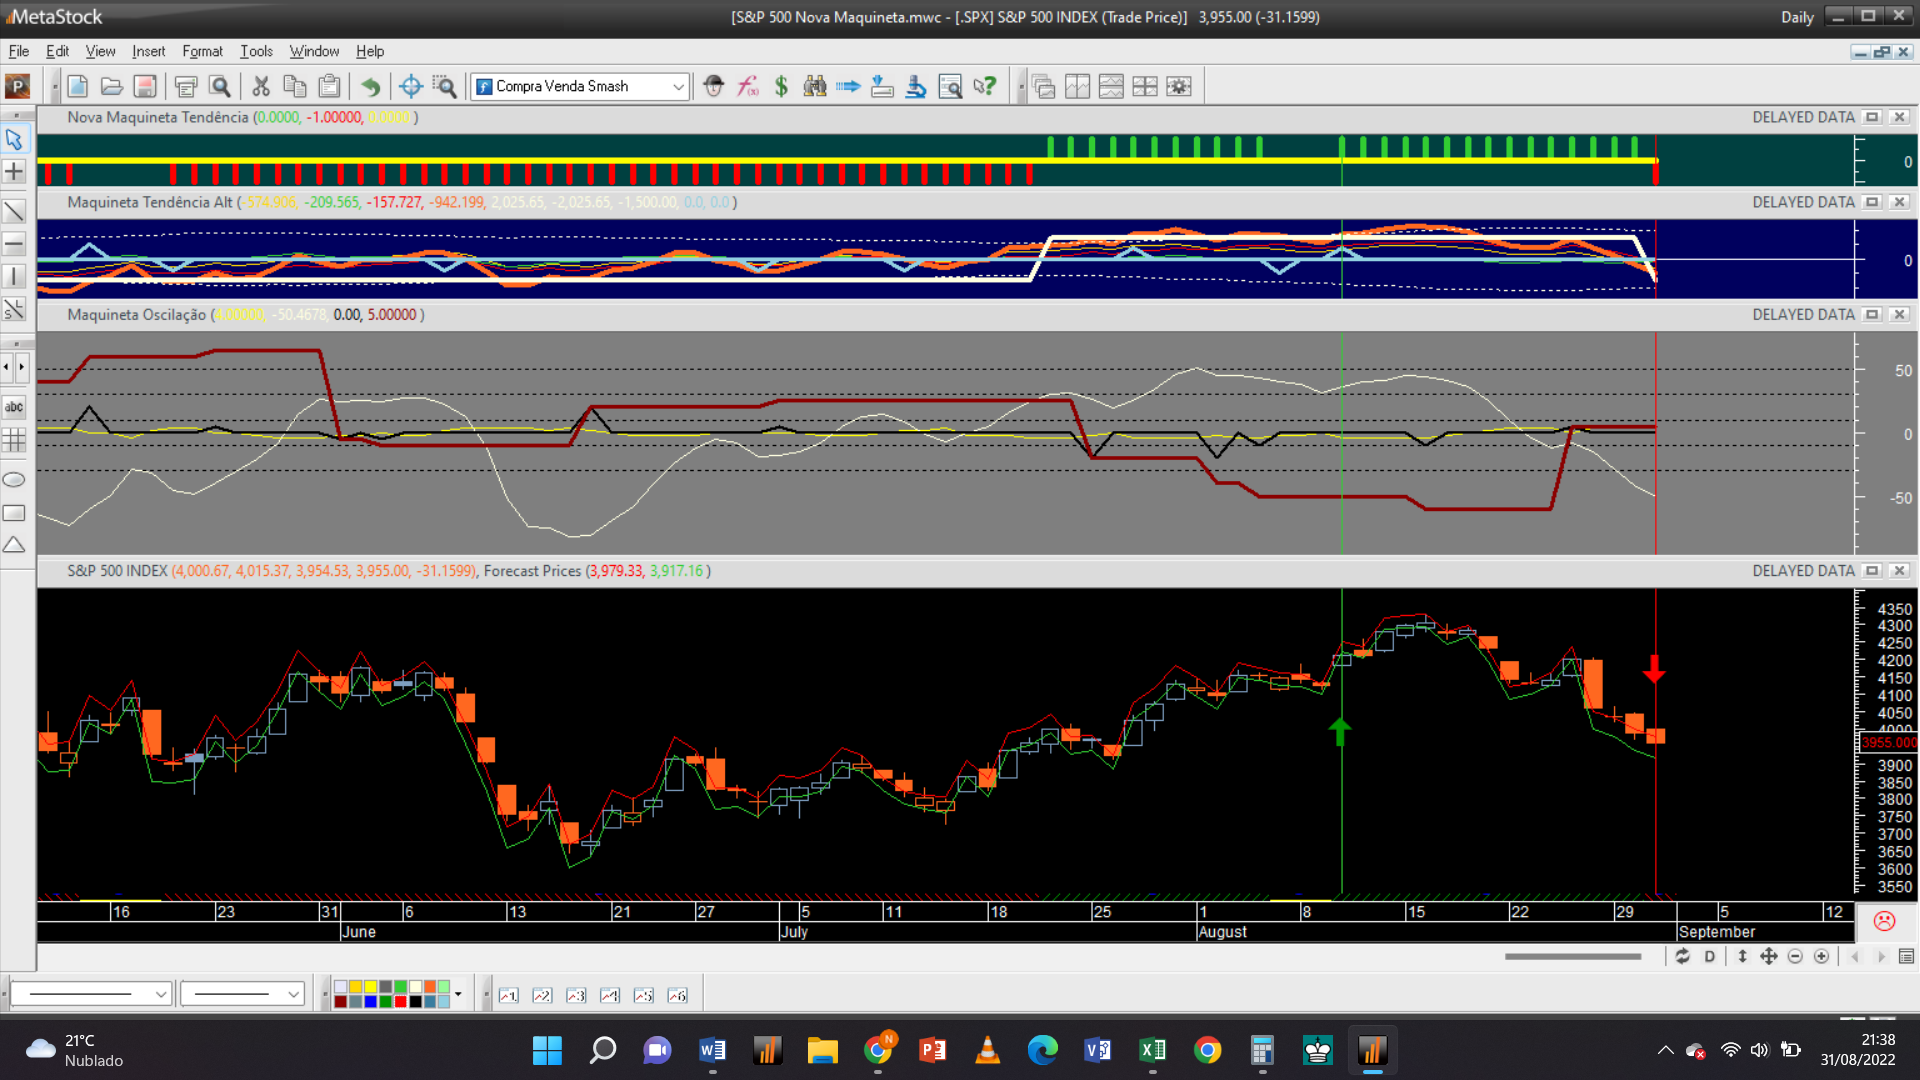
Task: Click the Daily periodicity label
Action: (1796, 17)
